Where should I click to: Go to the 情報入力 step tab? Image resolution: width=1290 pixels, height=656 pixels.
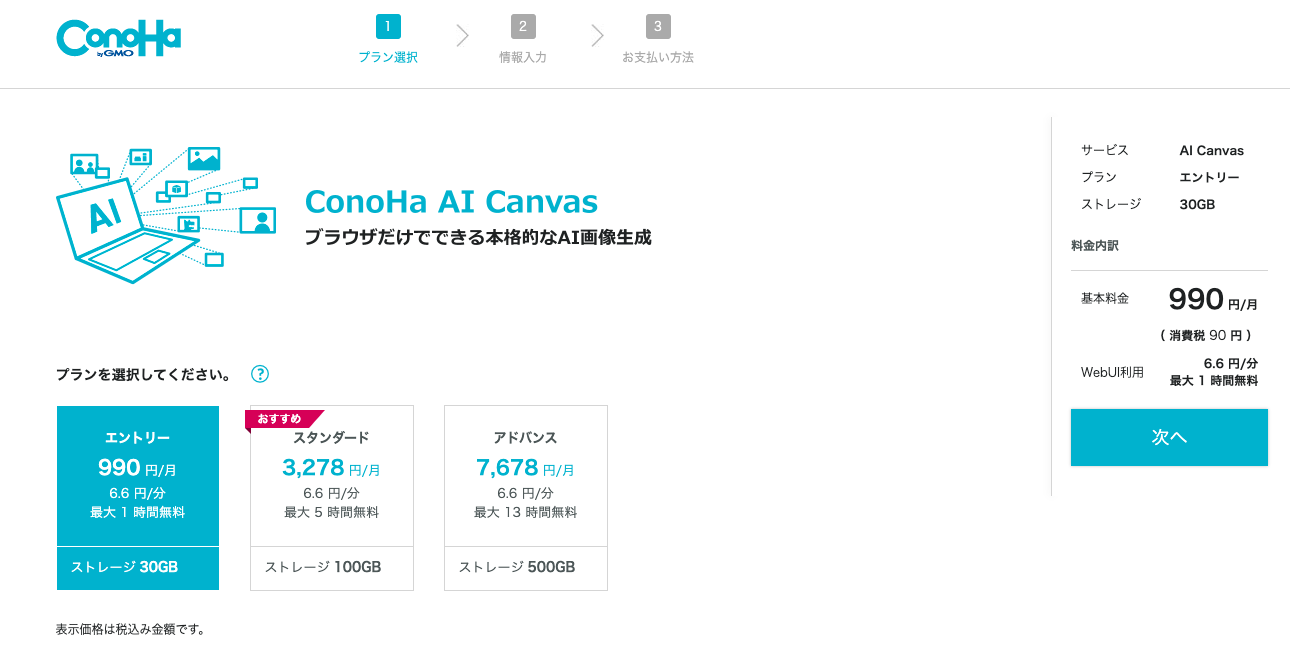[x=523, y=57]
